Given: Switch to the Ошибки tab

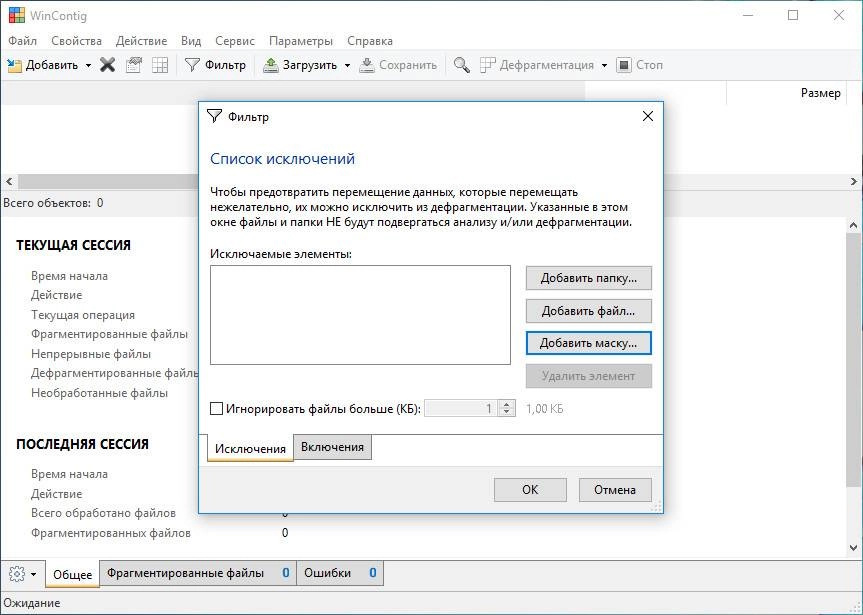Looking at the screenshot, I should point(340,573).
